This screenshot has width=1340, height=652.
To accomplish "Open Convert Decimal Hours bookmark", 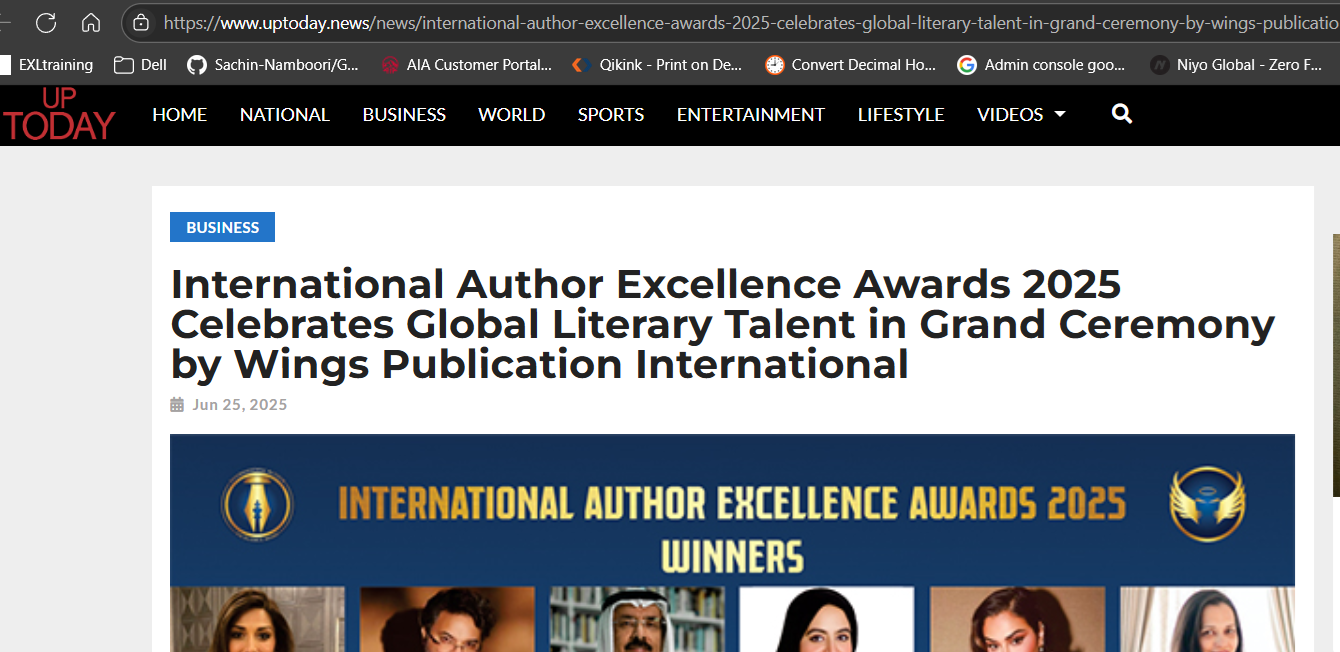I will 851,65.
